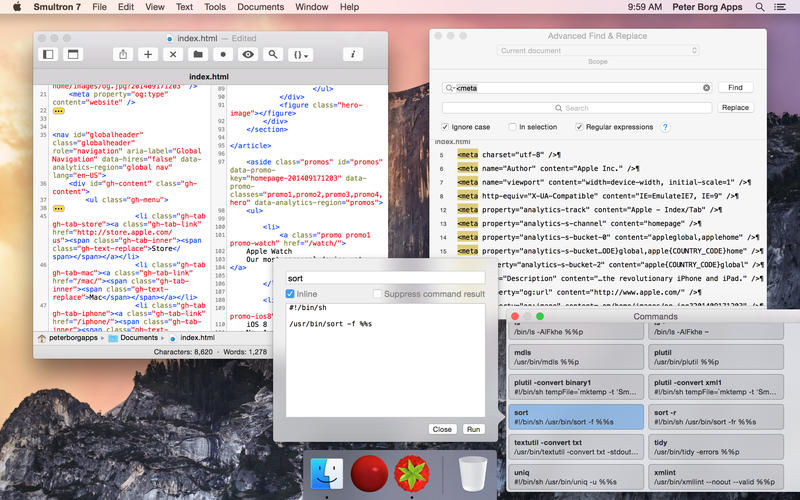Click the magnifying glass find icon
800x500 pixels.
pyautogui.click(x=271, y=54)
